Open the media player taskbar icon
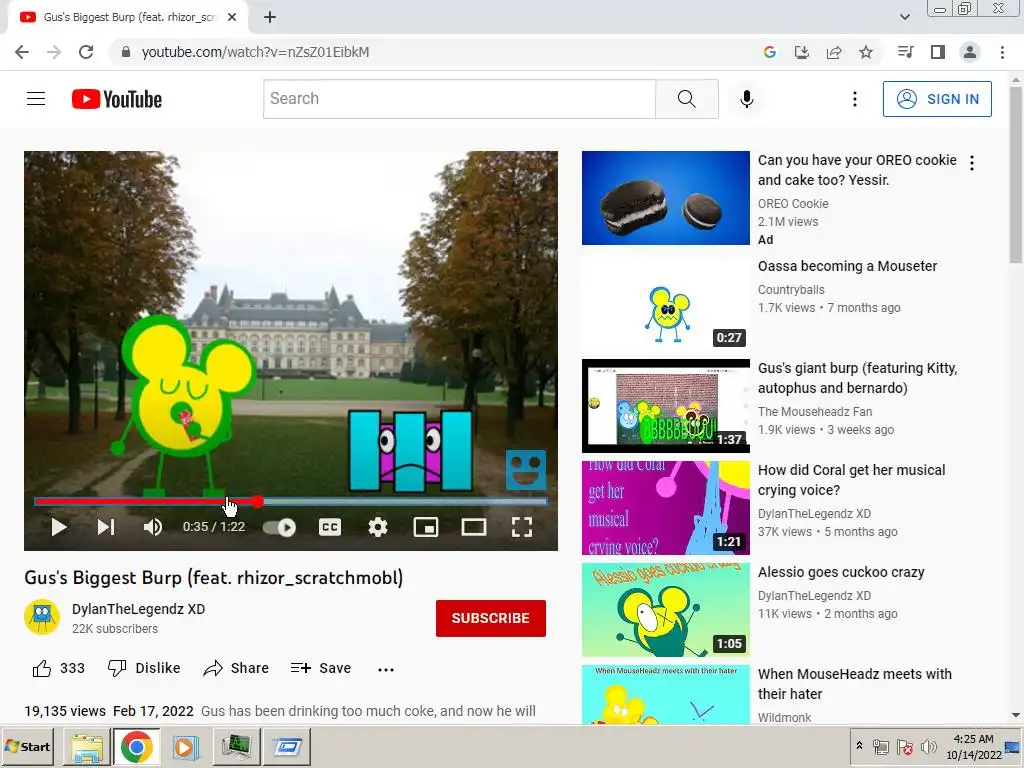Screen dimensions: 1024x768 tap(185, 746)
